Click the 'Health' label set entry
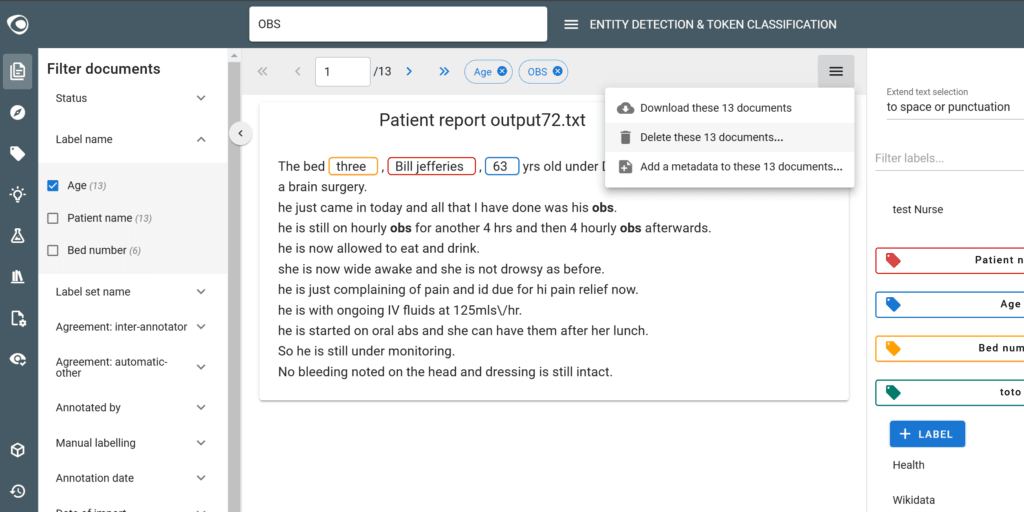 (908, 465)
